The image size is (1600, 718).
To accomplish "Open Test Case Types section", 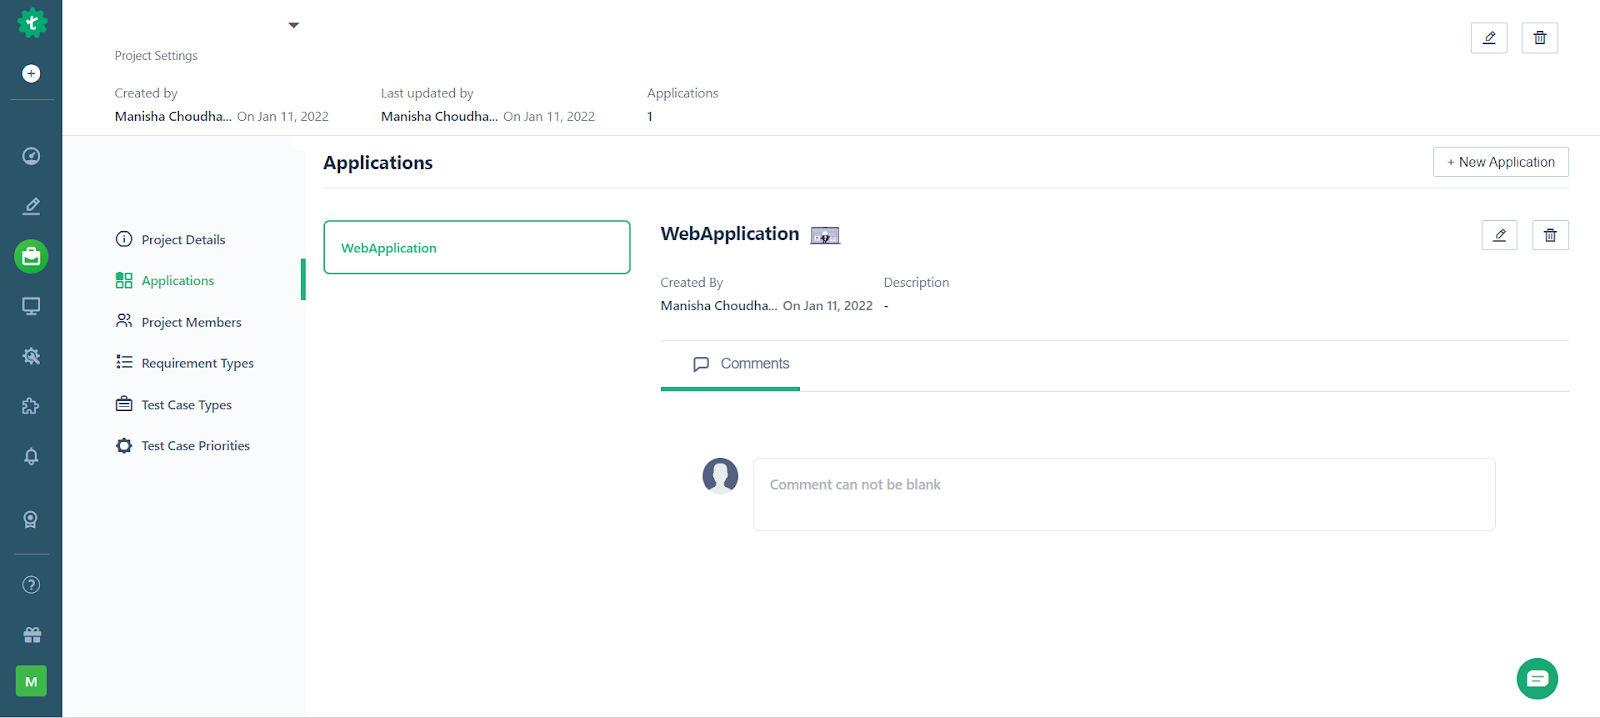I will 173,405.
